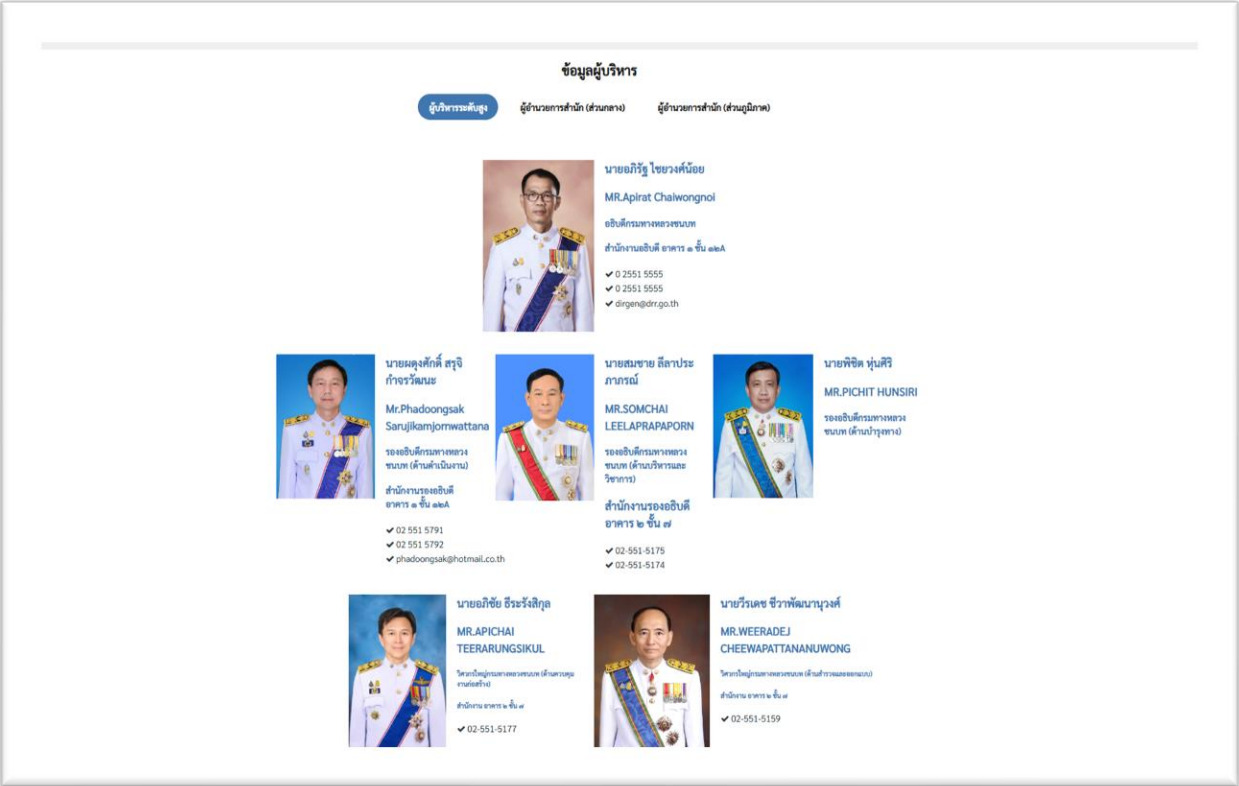Switch to ผู้อำนวยการสำนัก (ส่วนกลาง) tab
1239x786 pixels.
point(572,108)
